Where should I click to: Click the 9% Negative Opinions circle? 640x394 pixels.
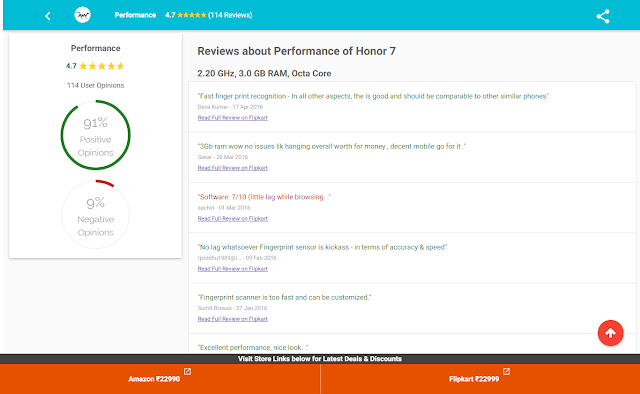coord(96,215)
